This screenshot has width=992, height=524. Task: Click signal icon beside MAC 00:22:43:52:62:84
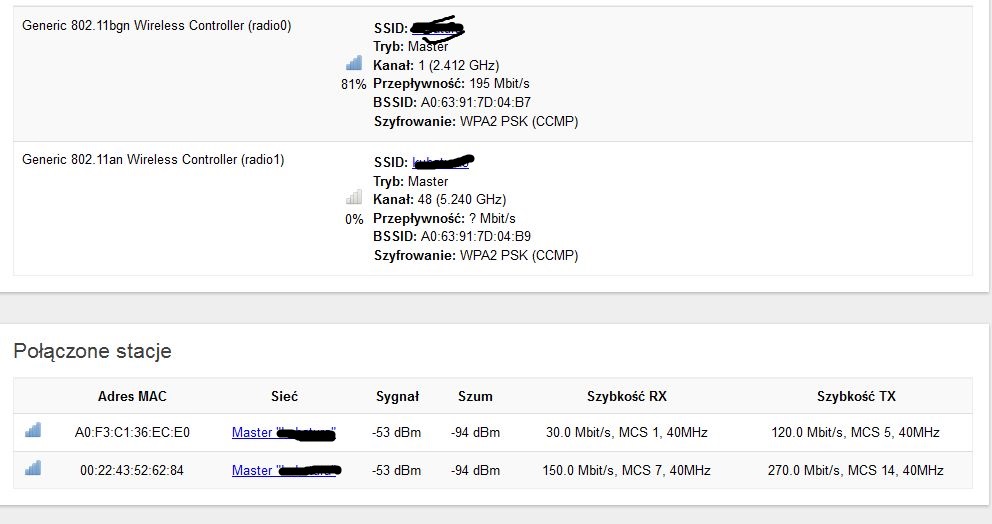click(33, 468)
